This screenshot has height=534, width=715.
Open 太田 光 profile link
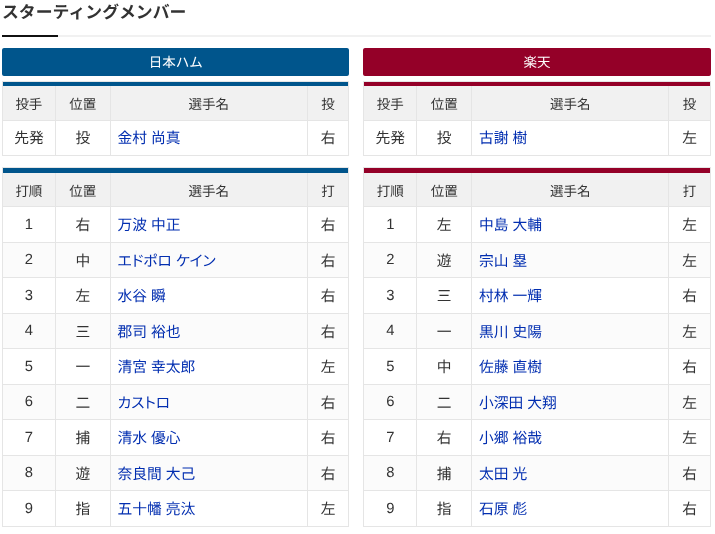[503, 473]
